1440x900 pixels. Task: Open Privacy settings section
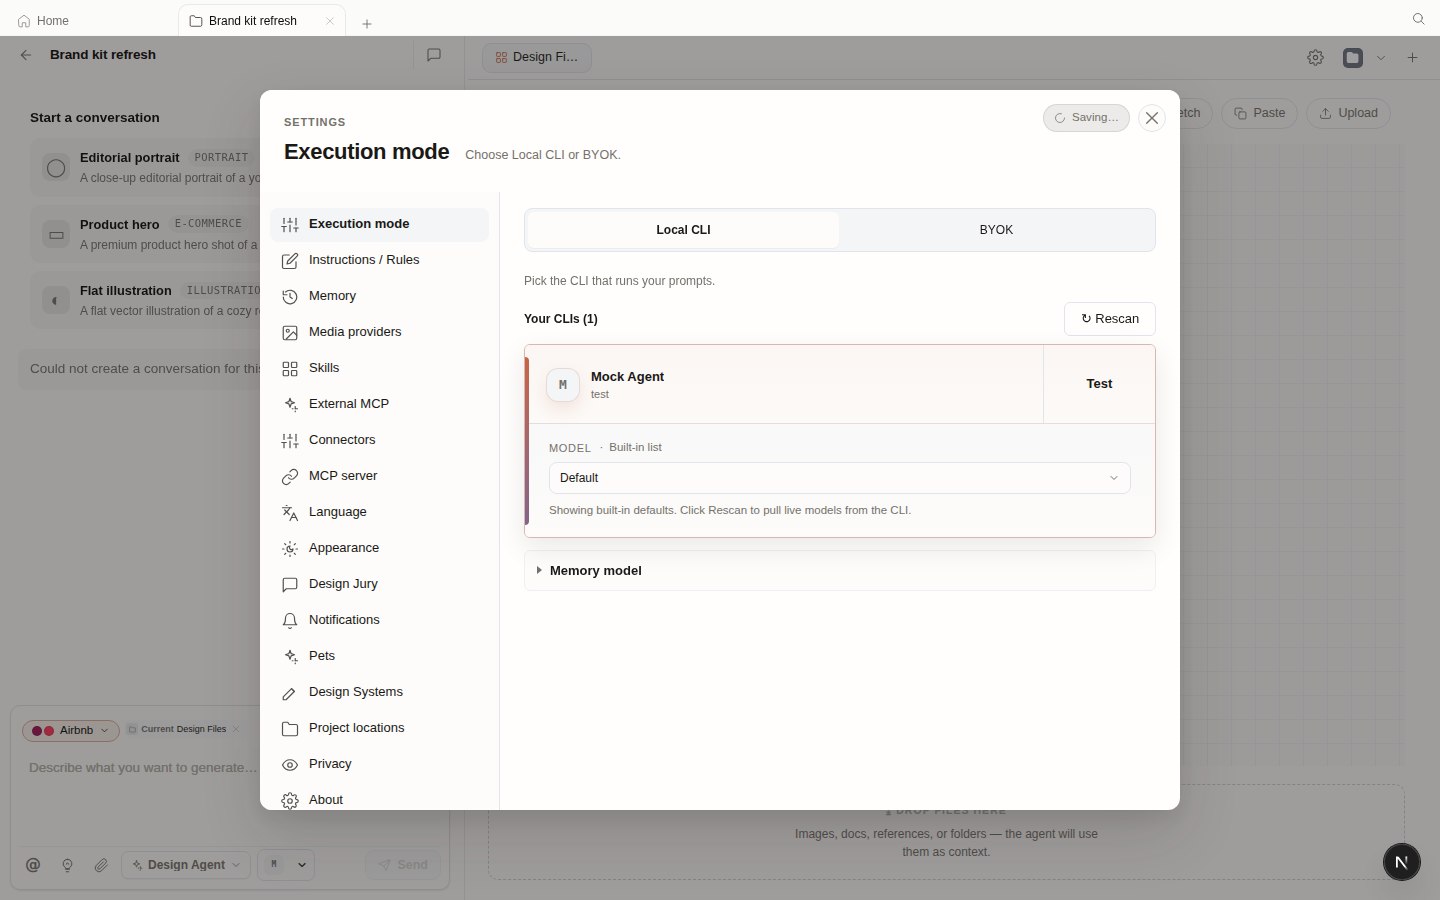click(x=379, y=764)
